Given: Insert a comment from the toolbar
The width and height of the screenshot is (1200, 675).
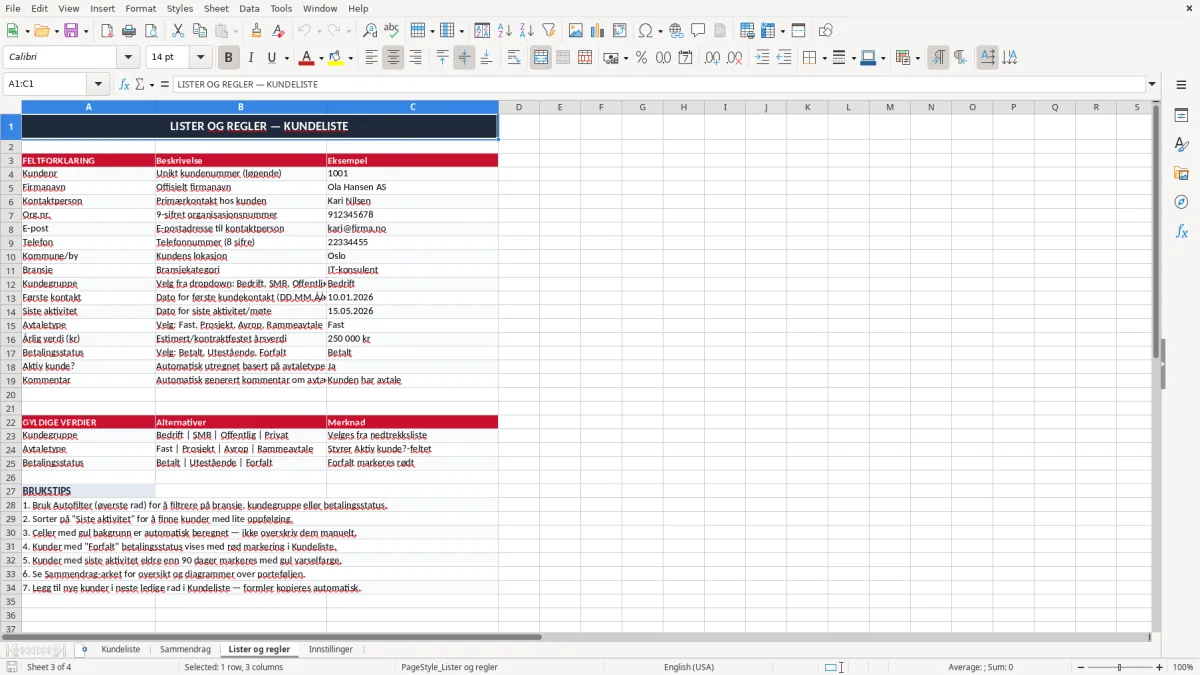Looking at the screenshot, I should pos(698,31).
